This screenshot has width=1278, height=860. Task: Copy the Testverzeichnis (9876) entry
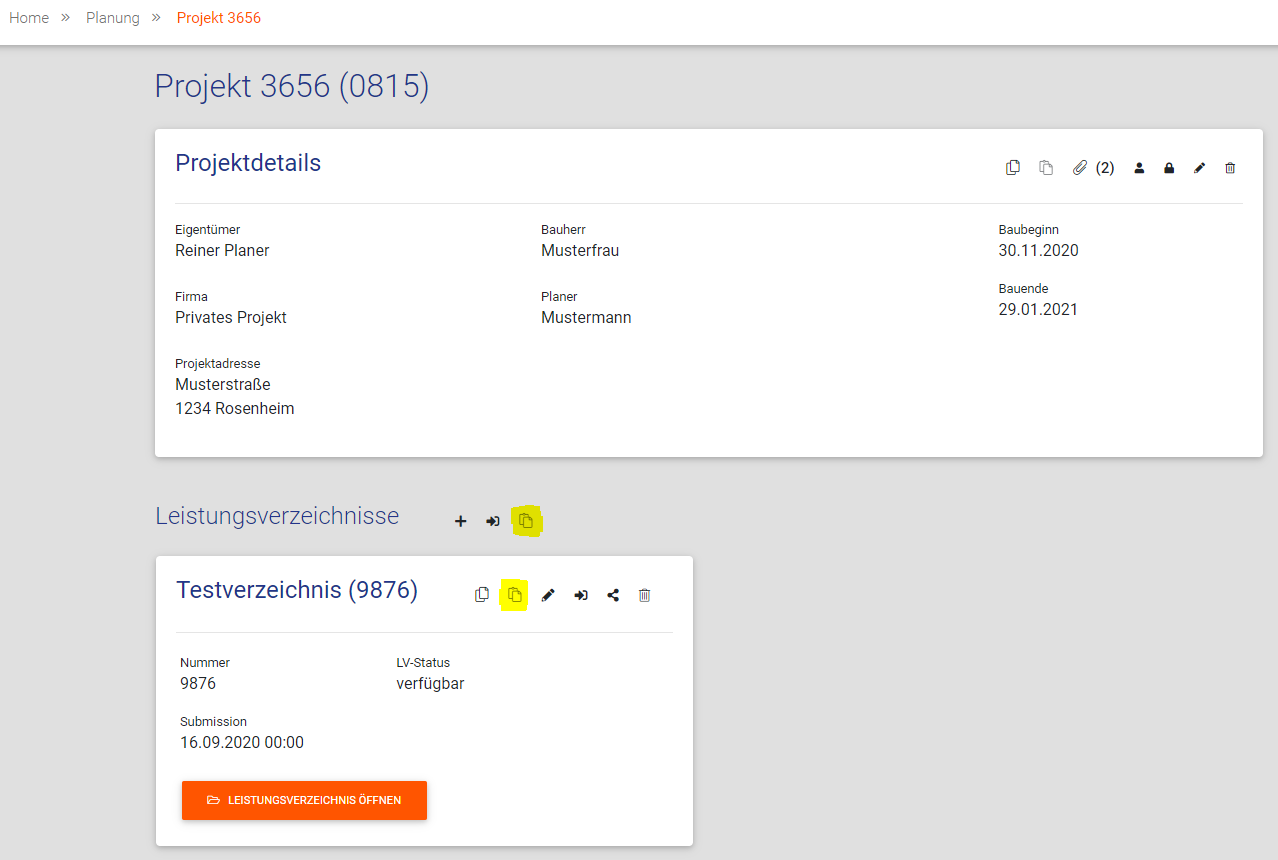[x=482, y=595]
